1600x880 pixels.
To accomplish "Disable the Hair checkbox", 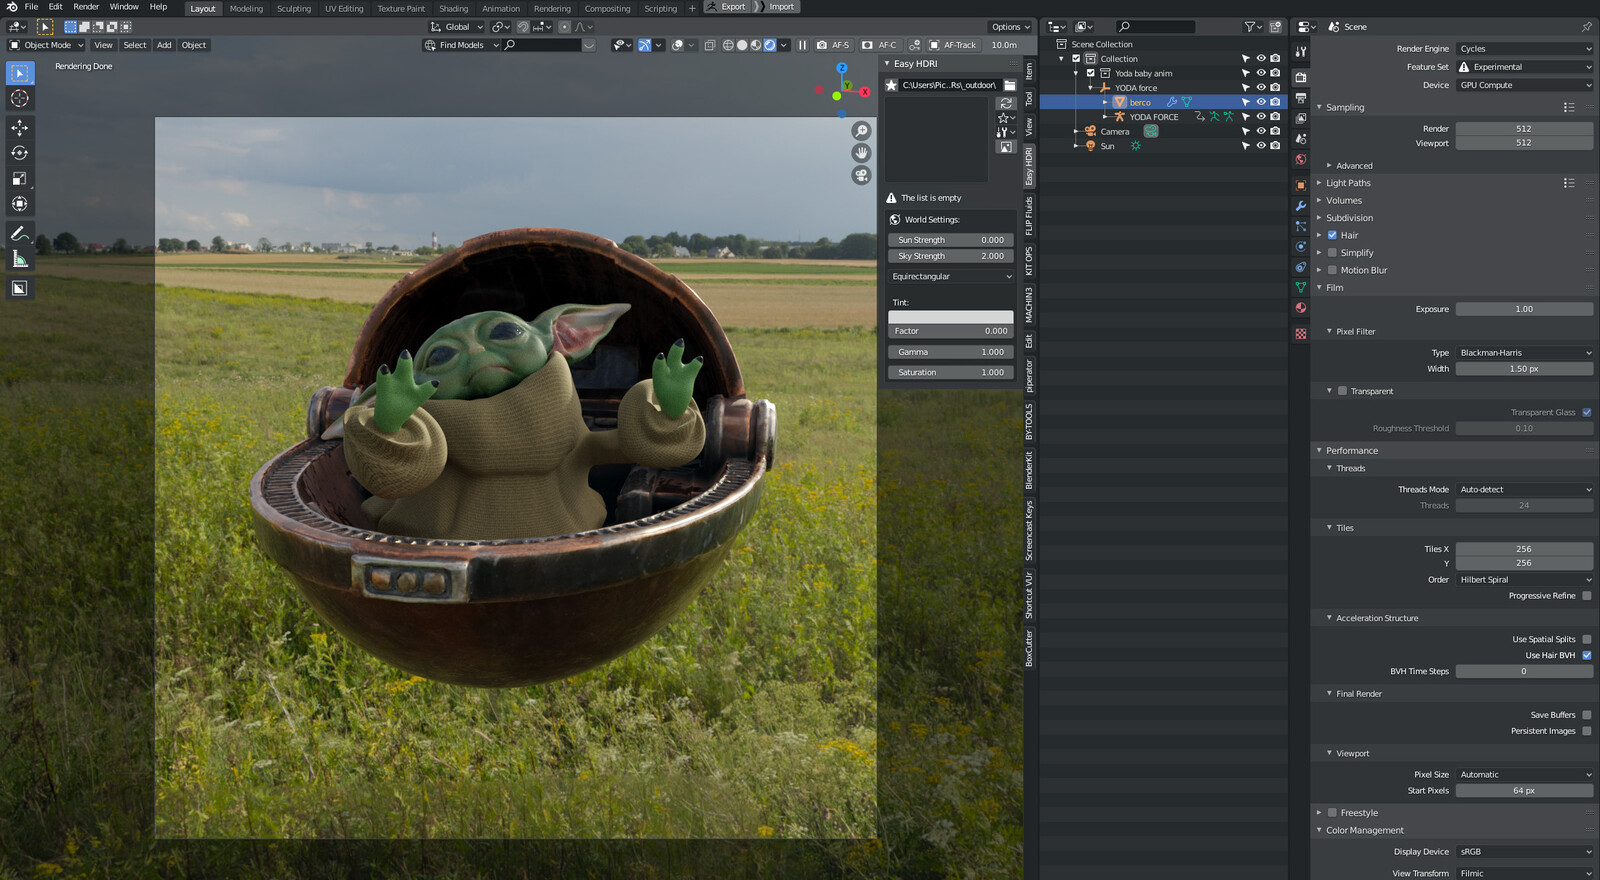I will click(1332, 235).
